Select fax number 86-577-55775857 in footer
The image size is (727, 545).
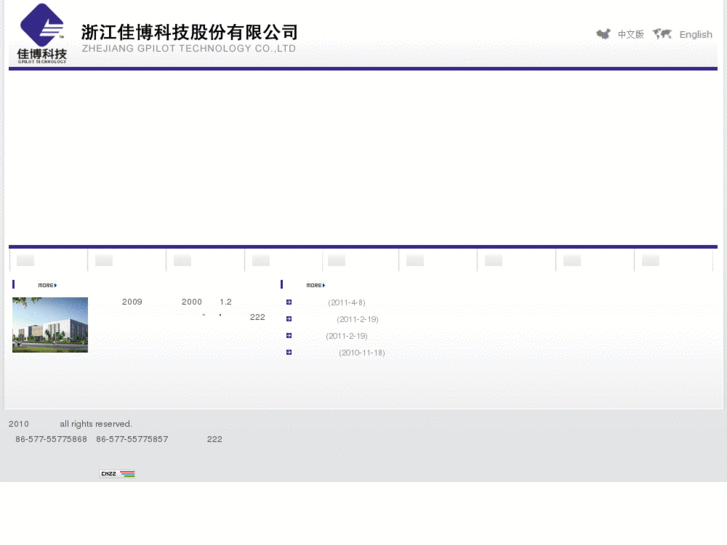(x=132, y=439)
